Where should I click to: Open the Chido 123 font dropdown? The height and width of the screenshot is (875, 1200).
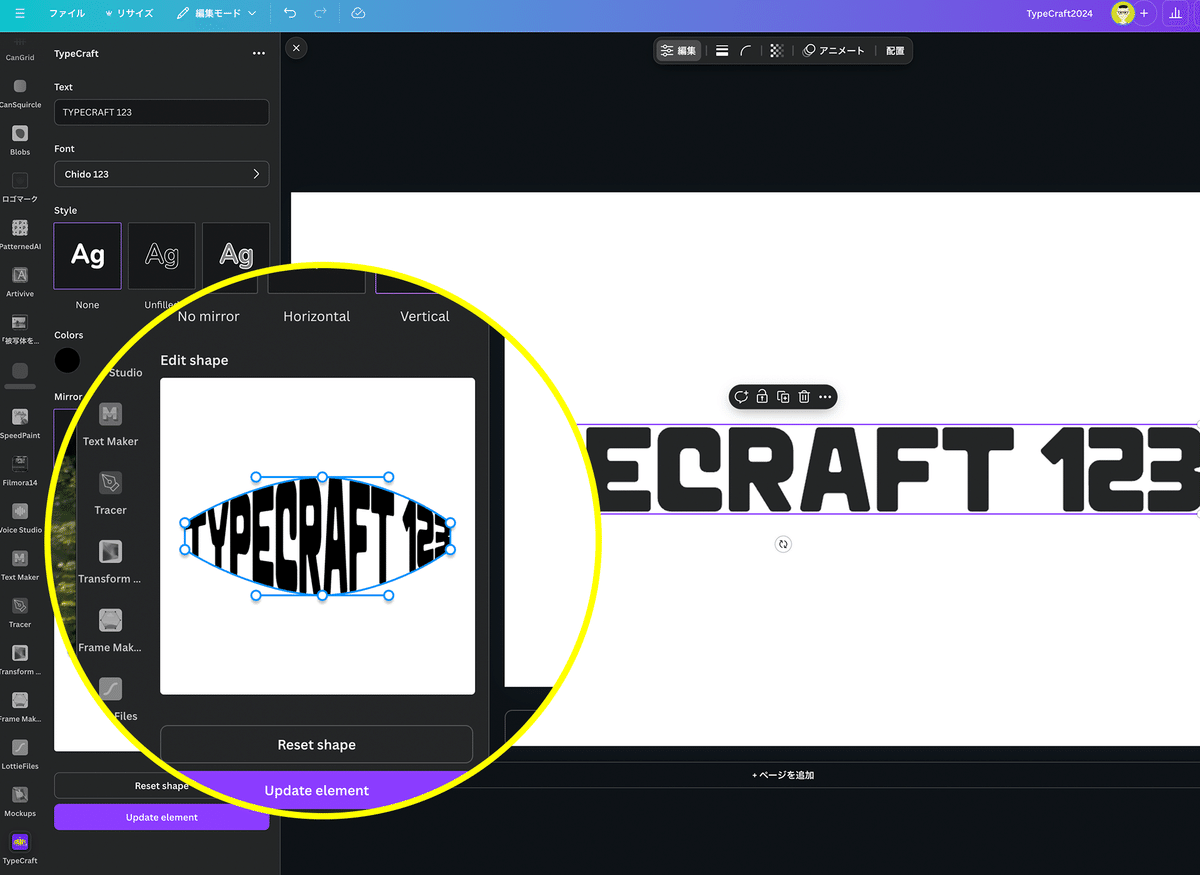tap(161, 173)
